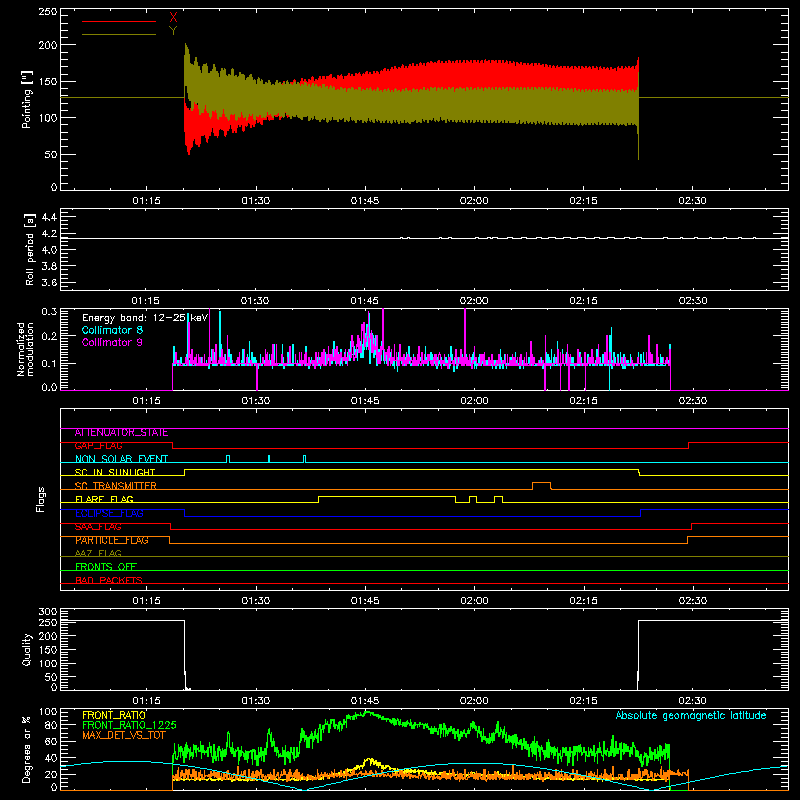Click the 02:30 tick under the flags plot
Screen dimensions: 800x800
[x=692, y=601]
